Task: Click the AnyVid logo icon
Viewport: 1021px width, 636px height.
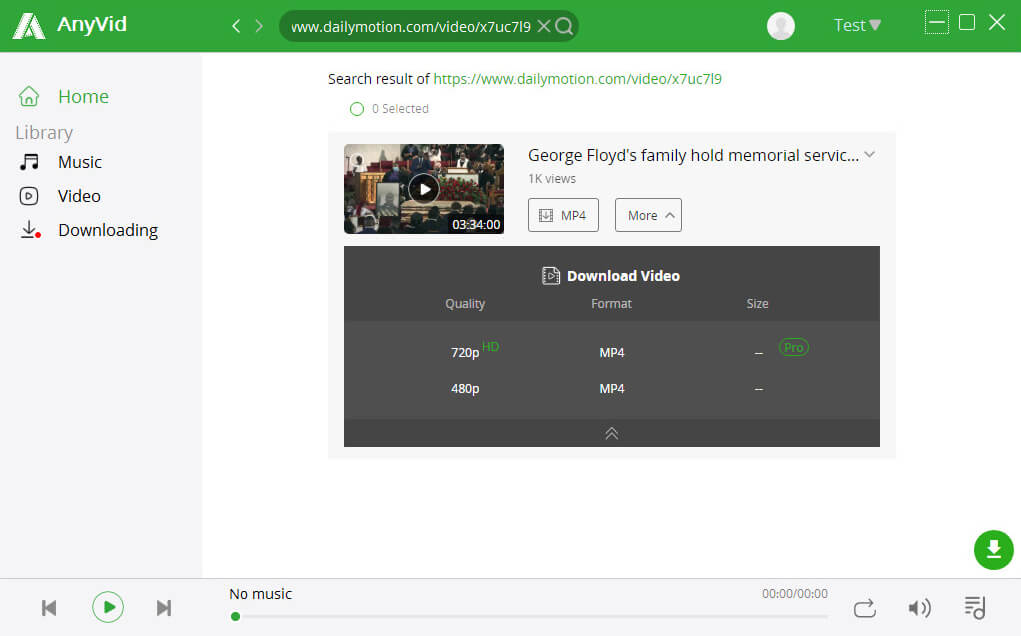Action: [29, 26]
